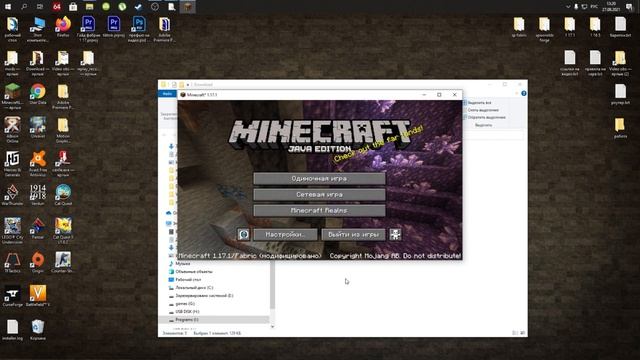The image size is (640, 360).
Task: Open the Chrome User Data shortcut
Action: pyautogui.click(x=38, y=94)
